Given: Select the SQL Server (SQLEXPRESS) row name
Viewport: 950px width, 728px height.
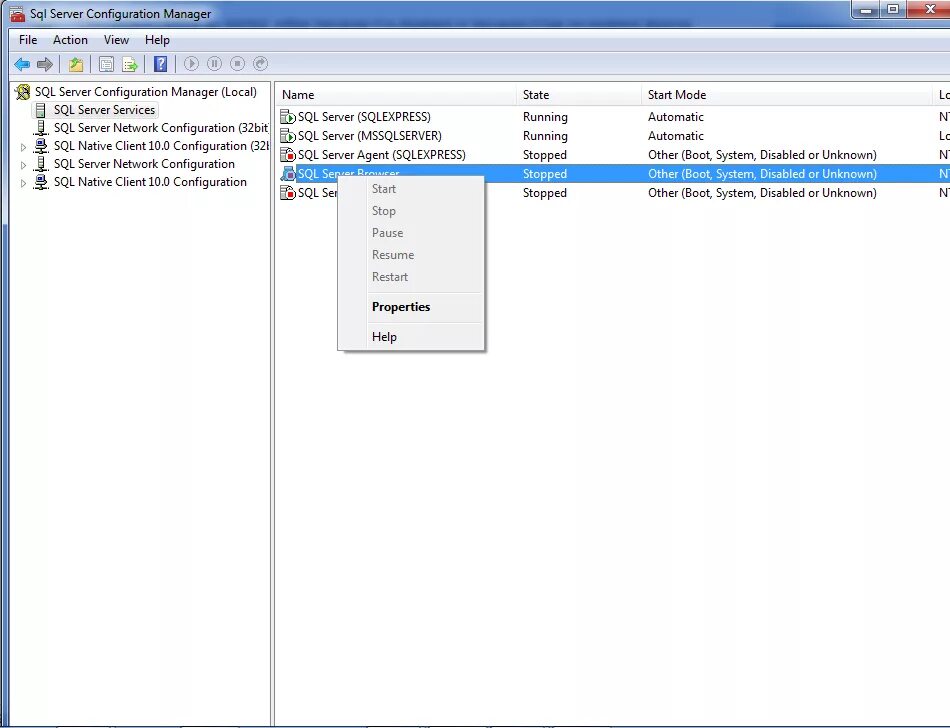Looking at the screenshot, I should pos(364,117).
